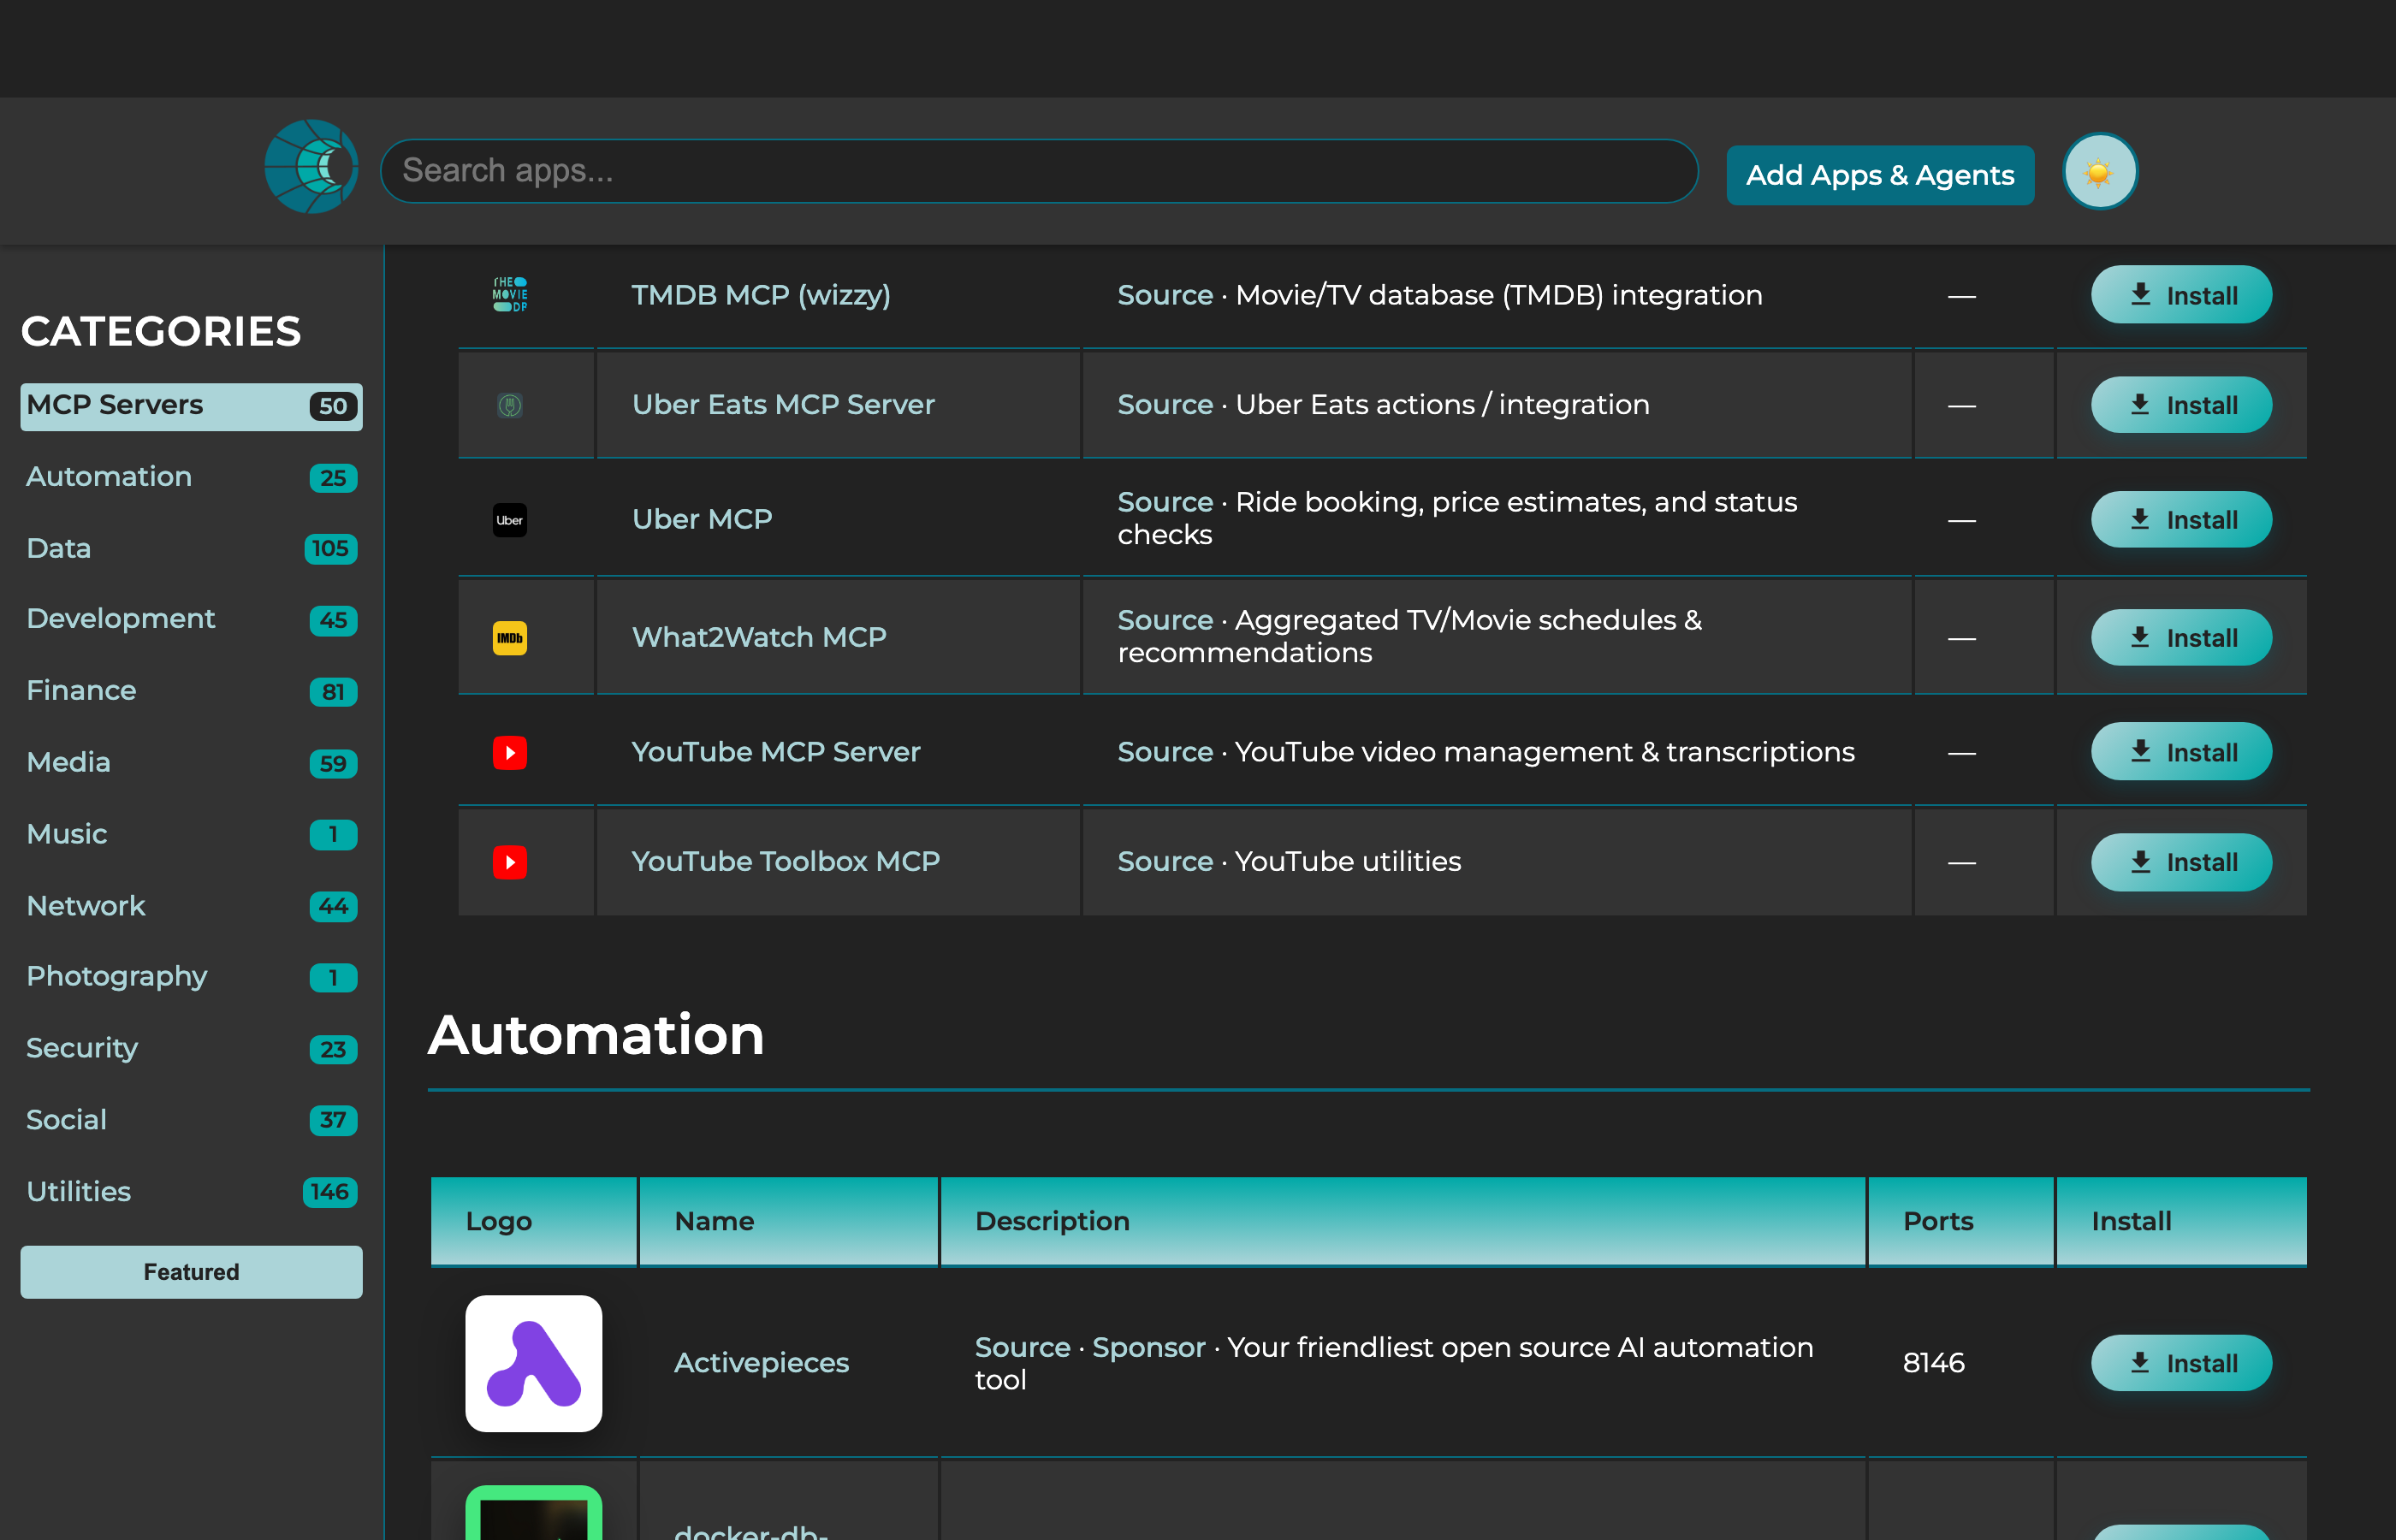Open Uber Eats MCP Server name link
Image resolution: width=2396 pixels, height=1540 pixels.
pyautogui.click(x=783, y=405)
